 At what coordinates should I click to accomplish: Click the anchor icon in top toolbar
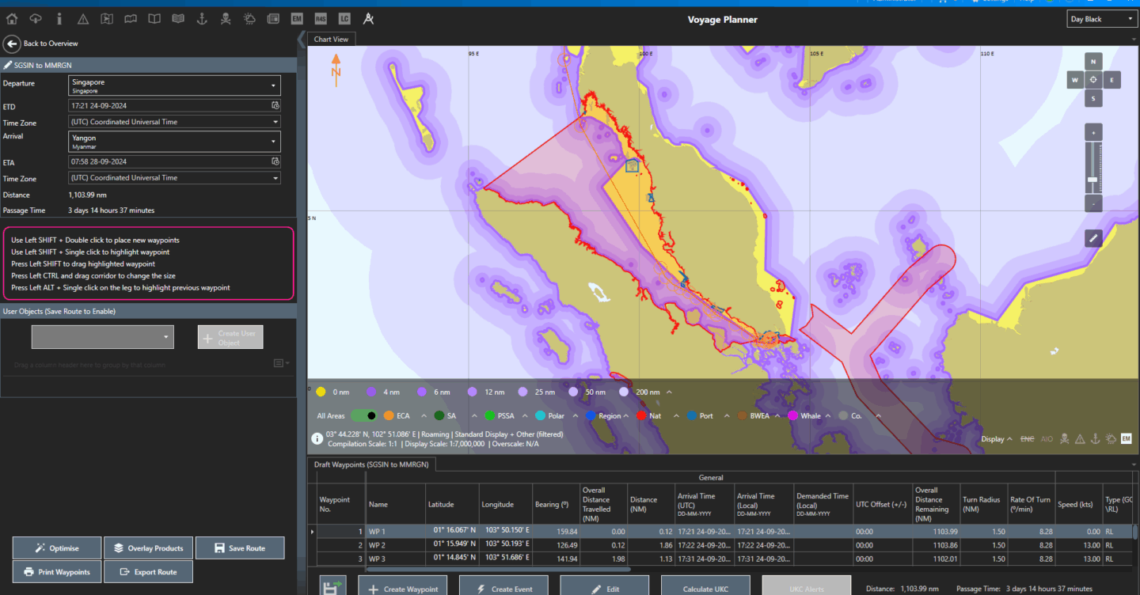pos(202,19)
